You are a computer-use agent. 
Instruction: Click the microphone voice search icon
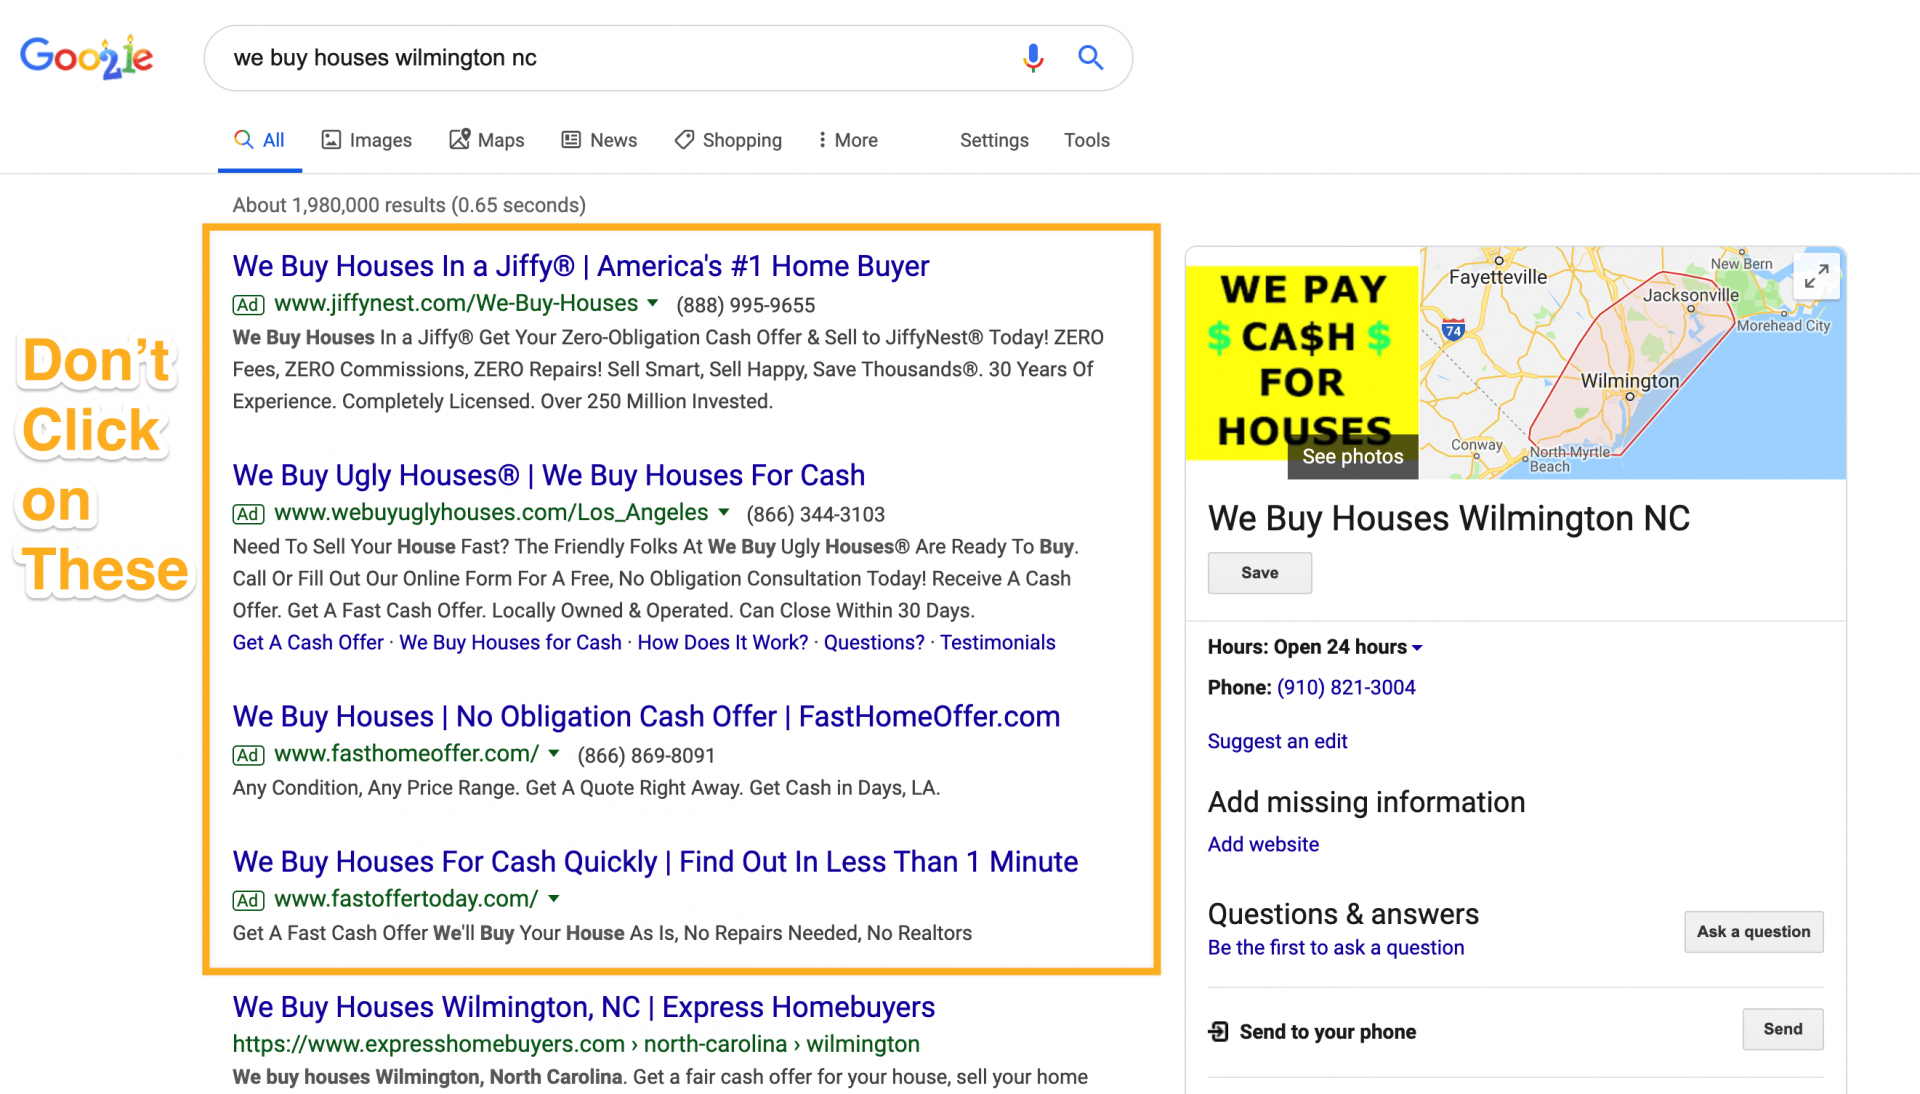(1033, 58)
